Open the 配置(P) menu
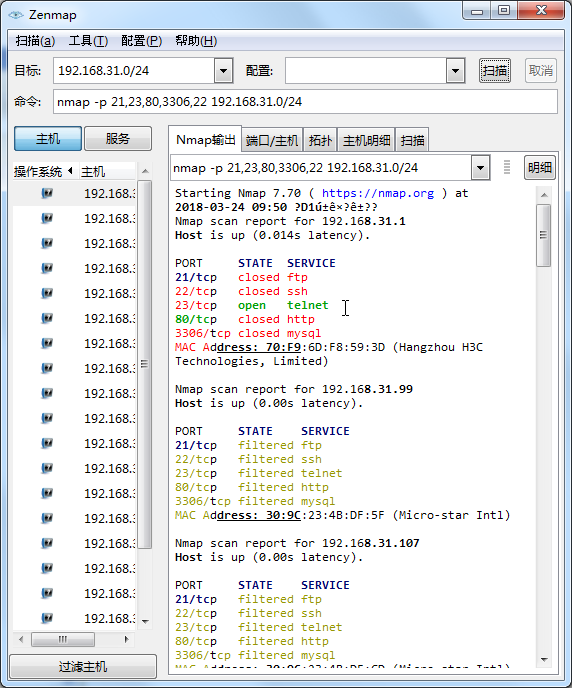 [x=141, y=41]
